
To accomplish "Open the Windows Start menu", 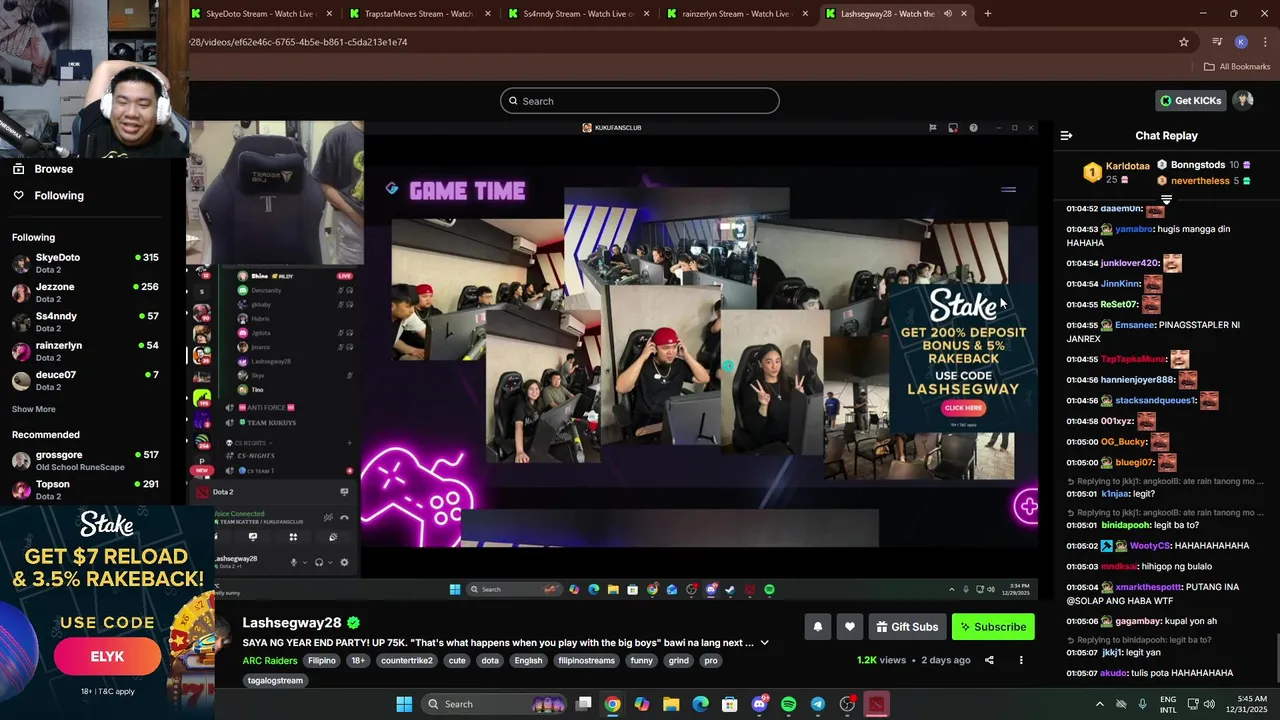I will tap(404, 704).
